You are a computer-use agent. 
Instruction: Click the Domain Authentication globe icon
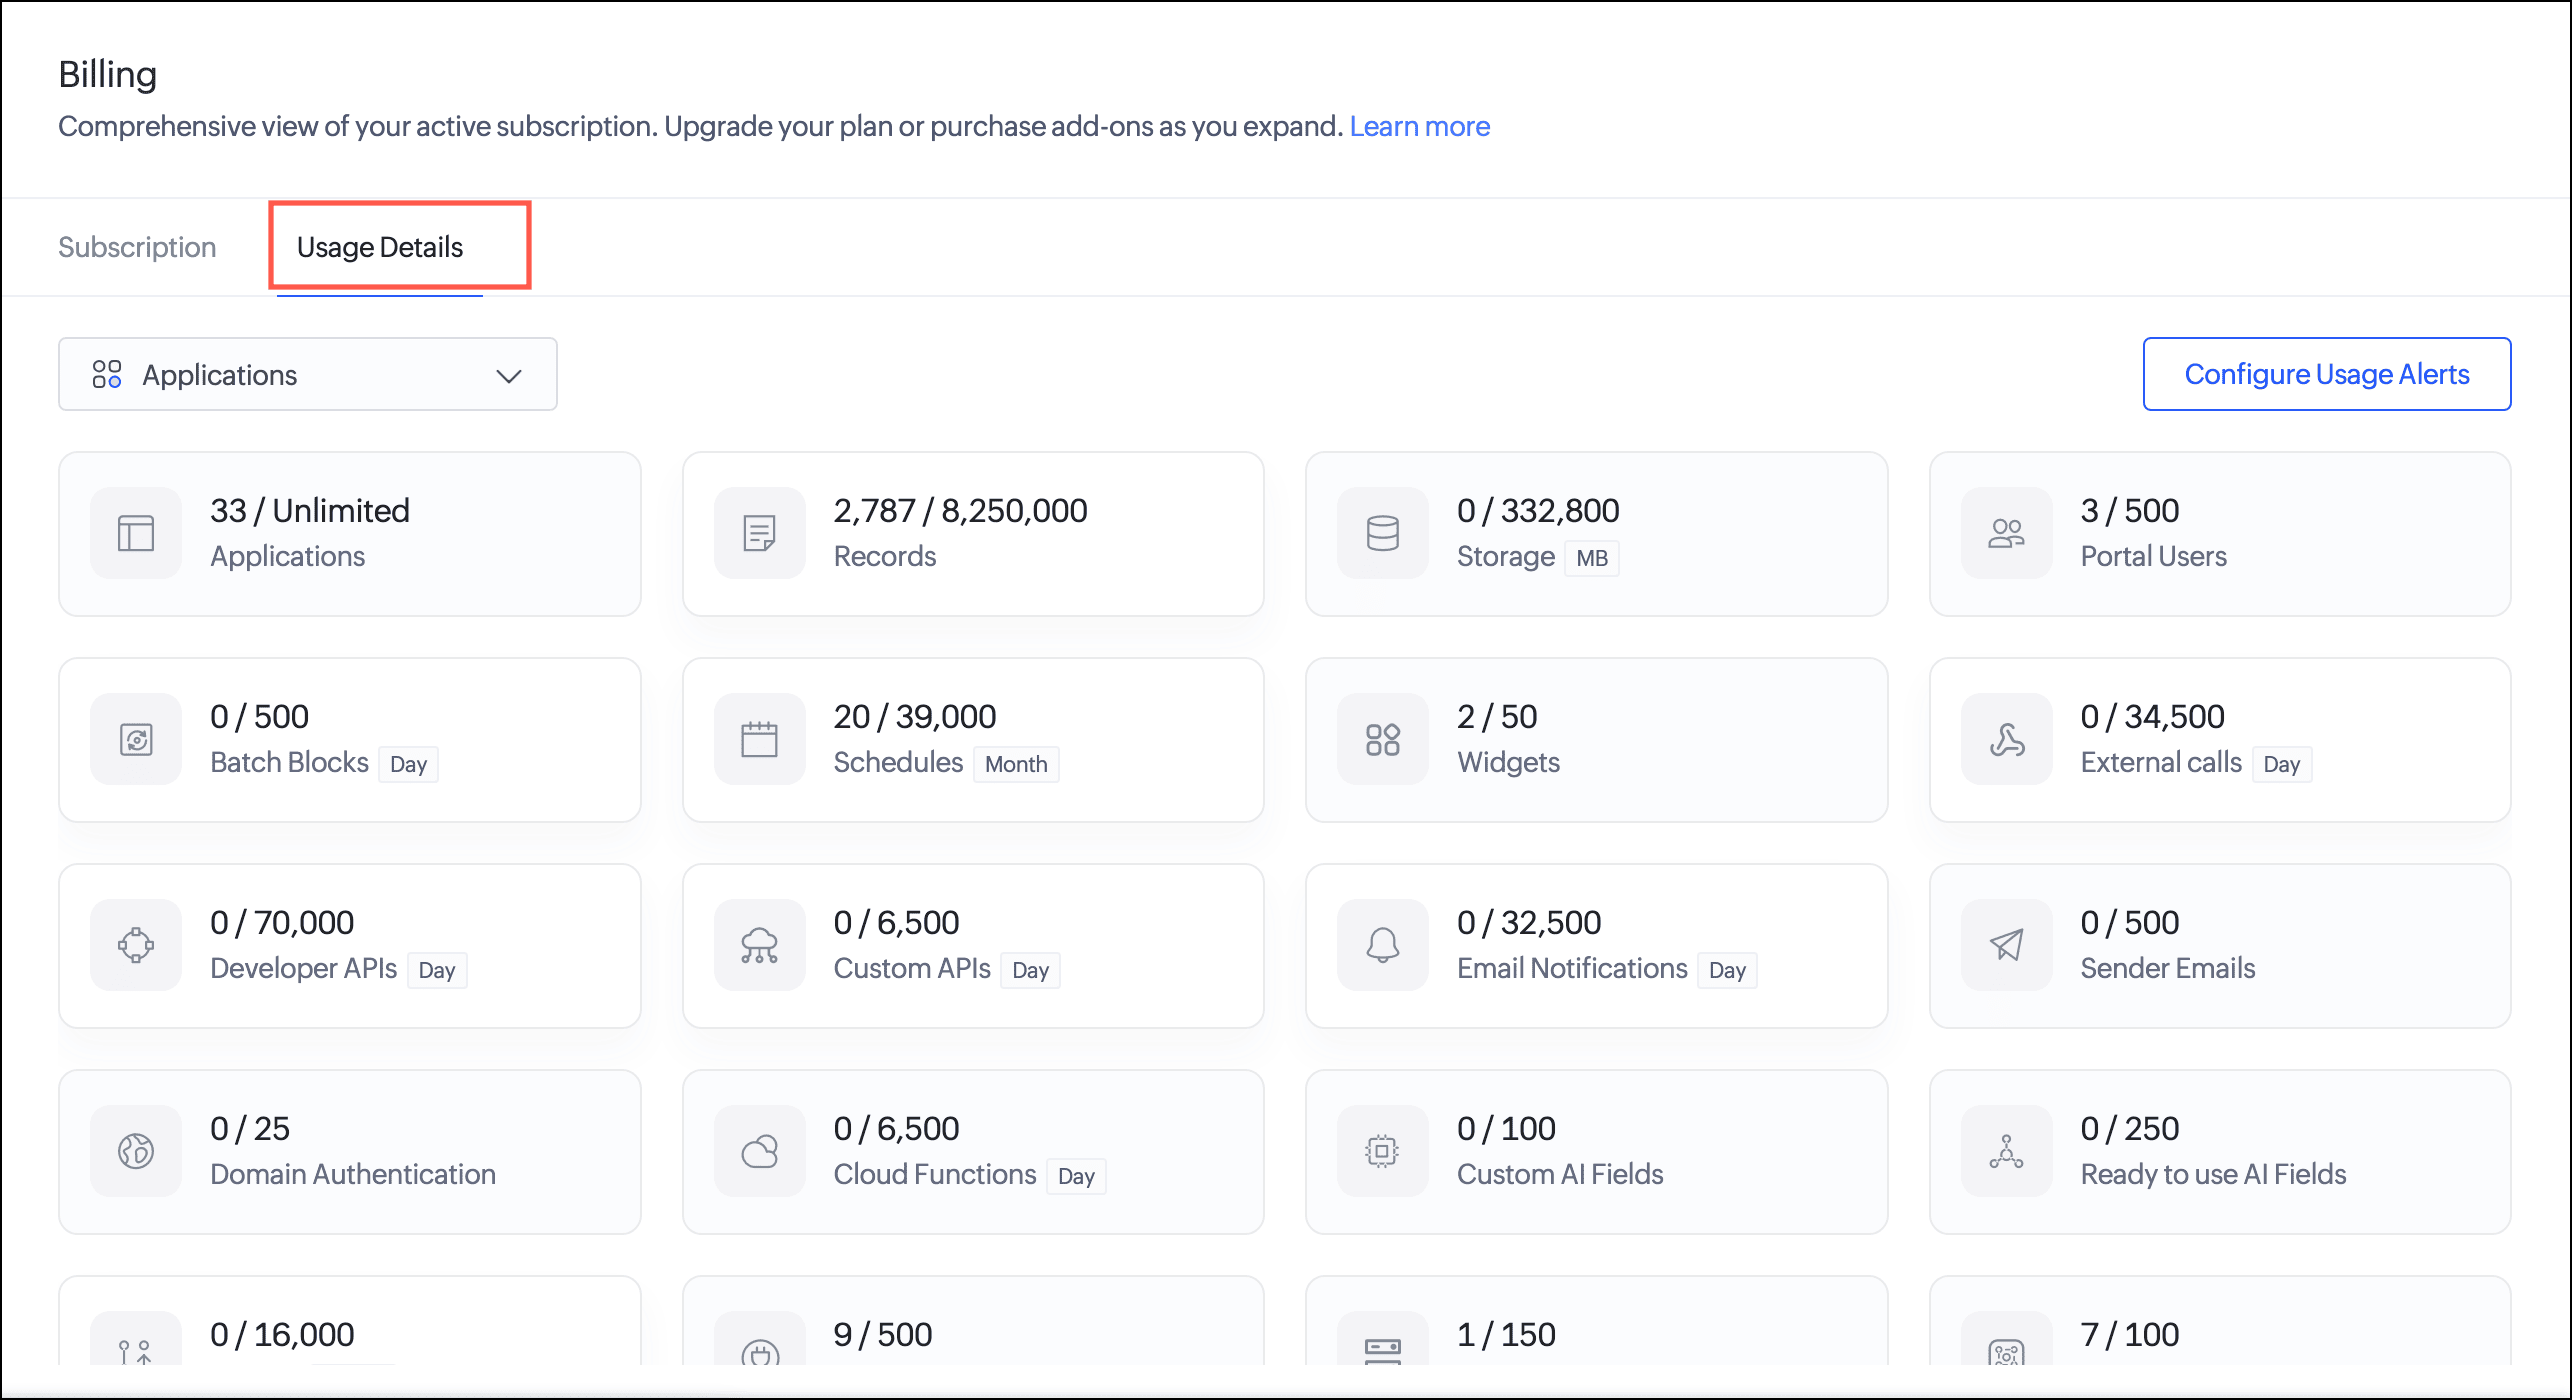coord(136,1151)
